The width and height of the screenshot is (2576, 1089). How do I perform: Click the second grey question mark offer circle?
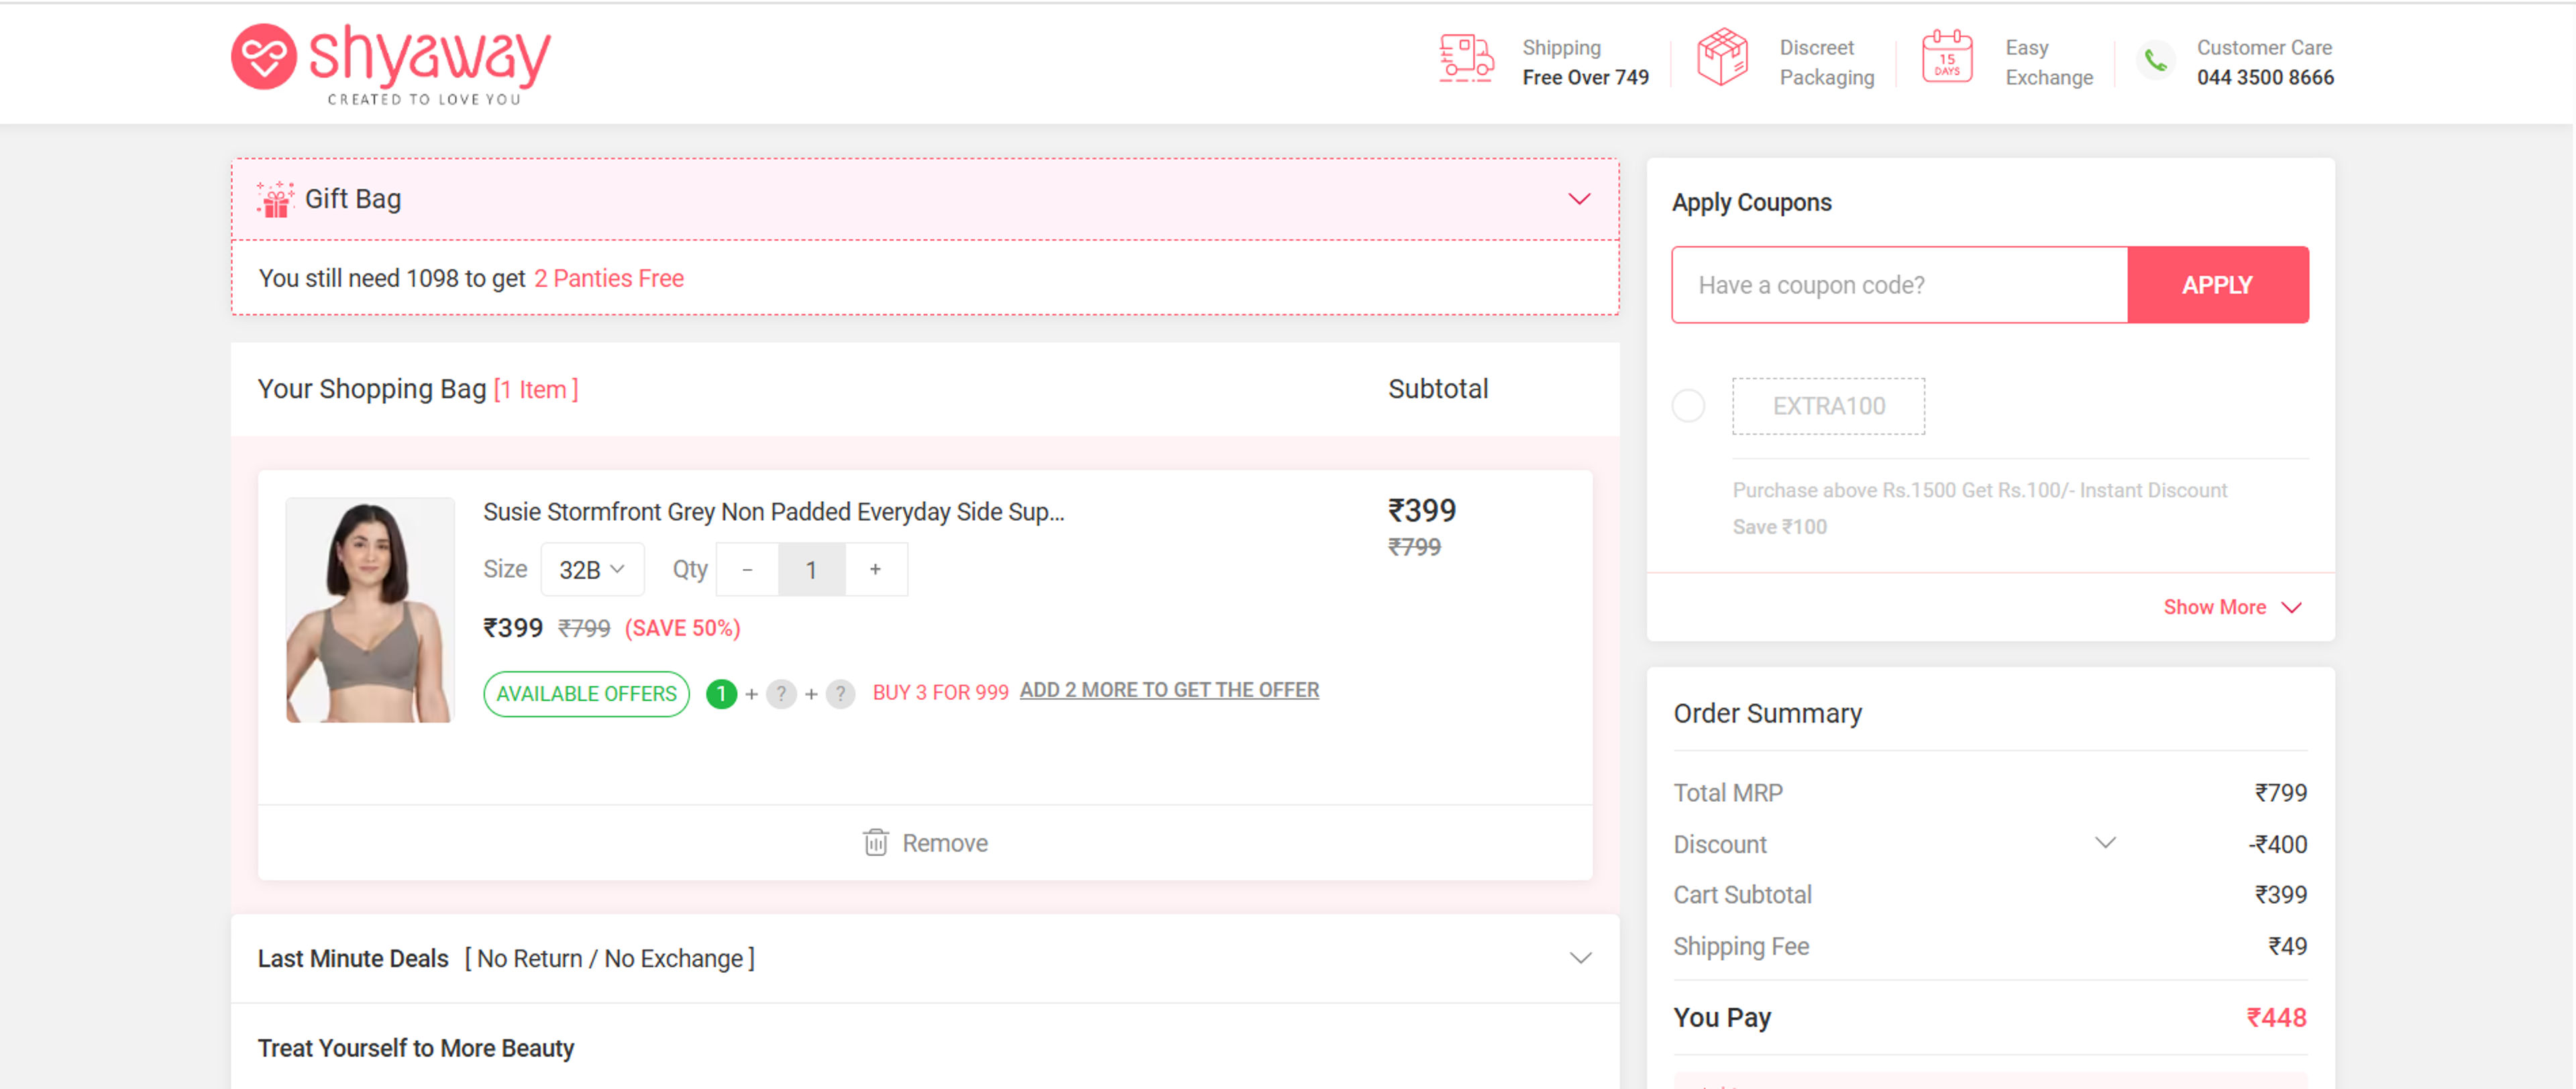[840, 693]
